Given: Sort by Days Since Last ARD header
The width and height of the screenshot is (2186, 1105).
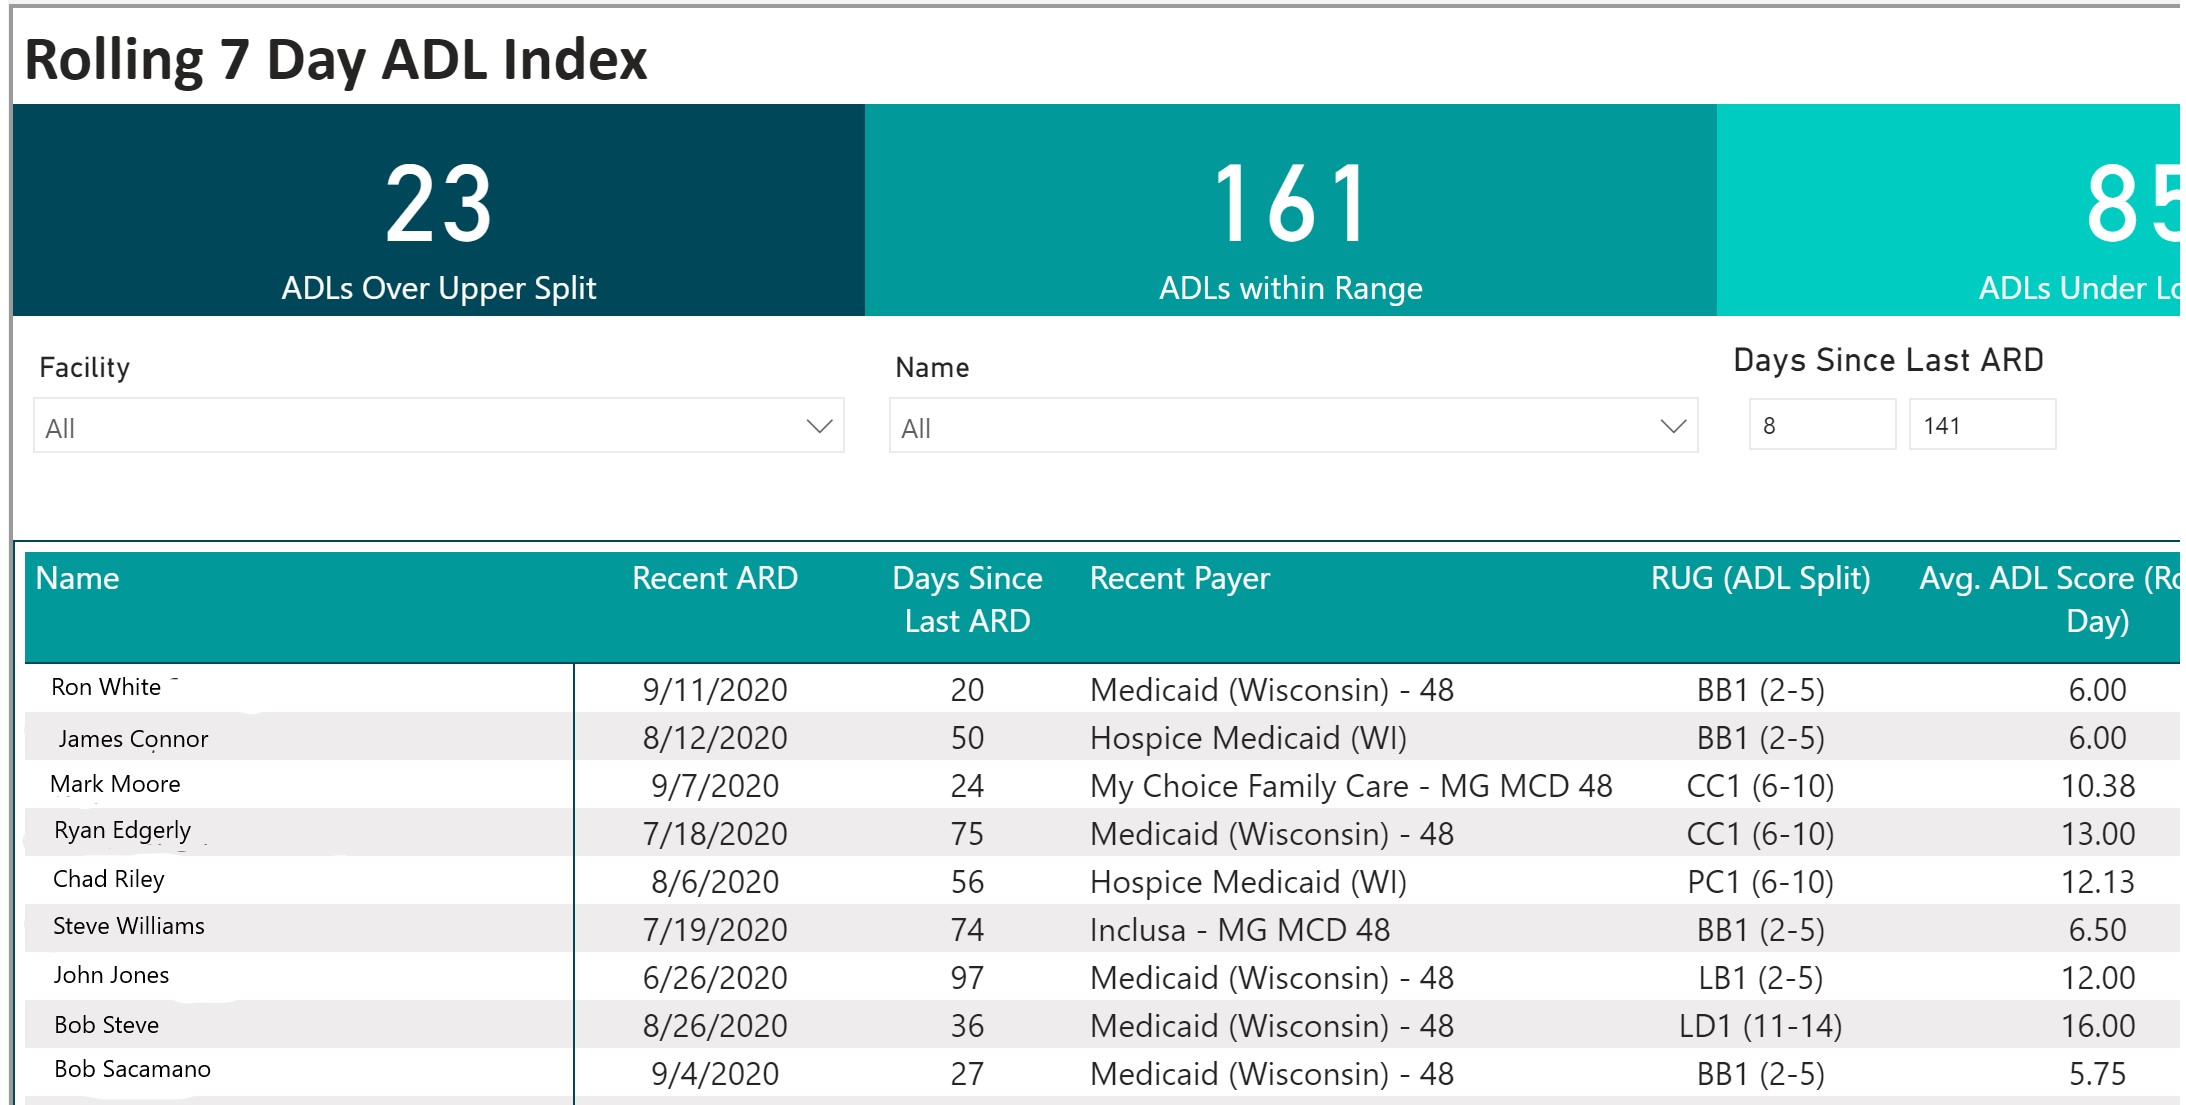Looking at the screenshot, I should click(x=966, y=599).
